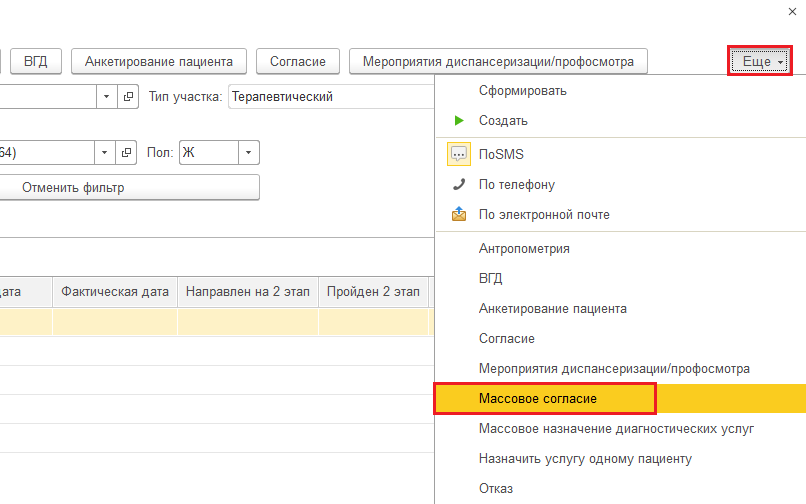
Task: Click the Анкетирование пациента toolbar button
Action: (165, 62)
